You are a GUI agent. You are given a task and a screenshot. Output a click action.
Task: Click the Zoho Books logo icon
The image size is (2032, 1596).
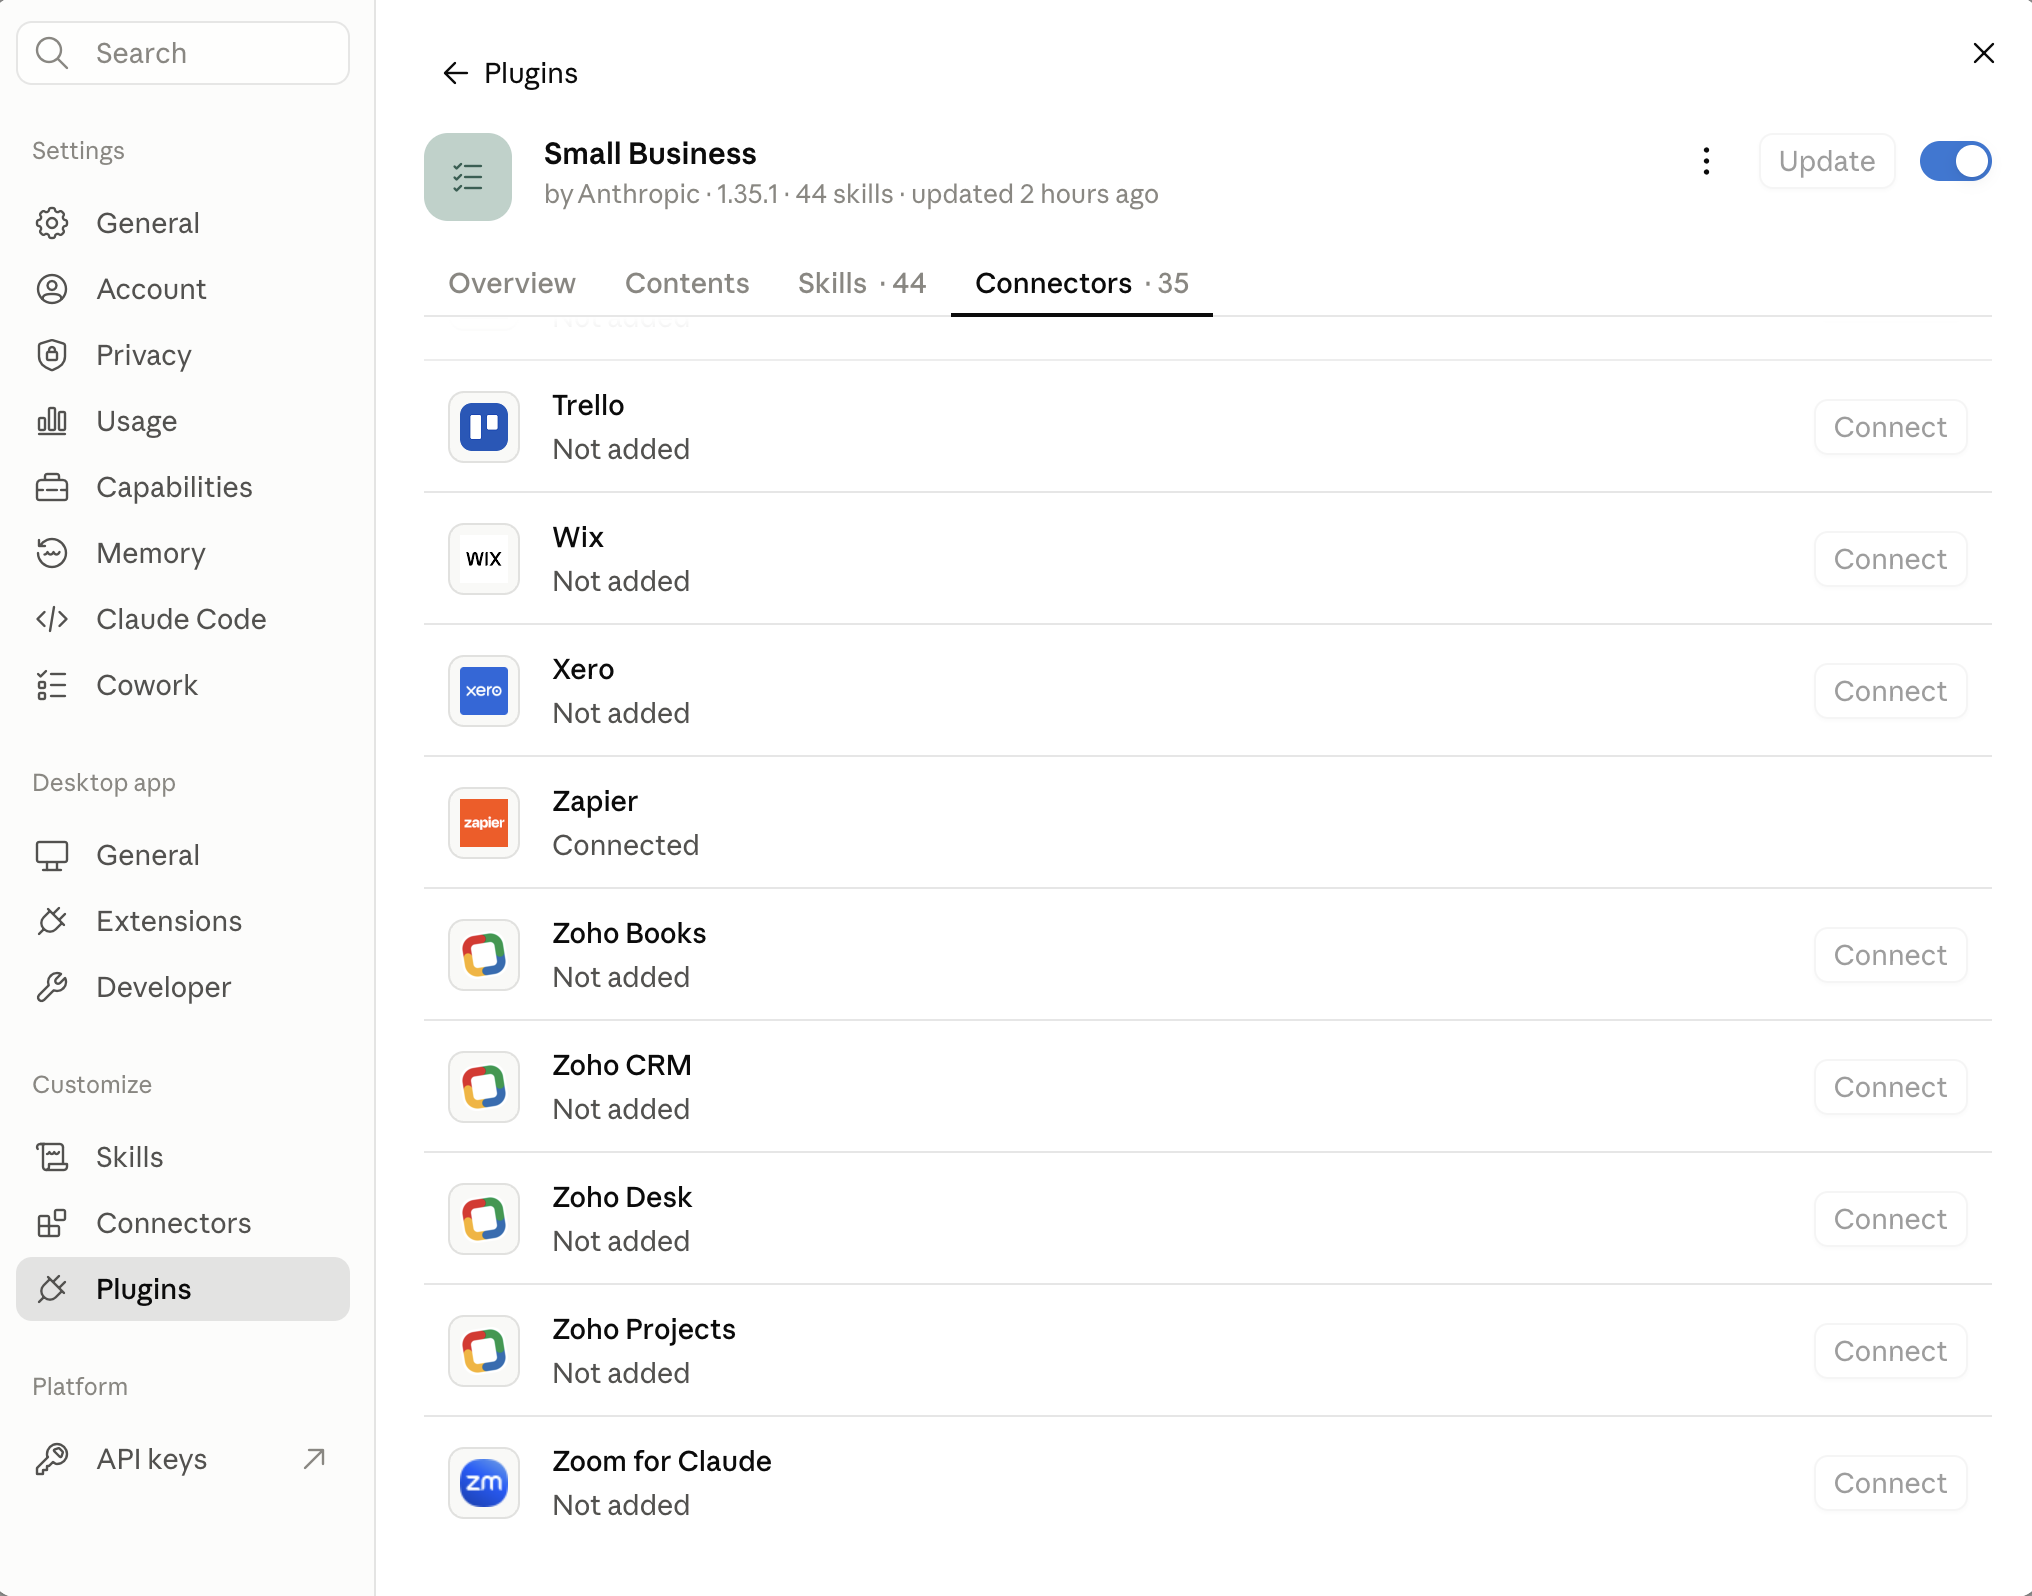484,955
